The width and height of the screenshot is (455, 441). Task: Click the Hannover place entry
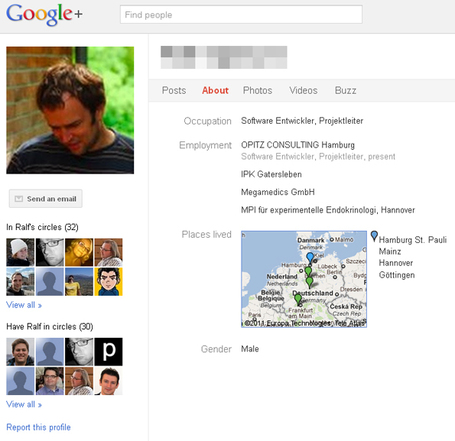[396, 263]
